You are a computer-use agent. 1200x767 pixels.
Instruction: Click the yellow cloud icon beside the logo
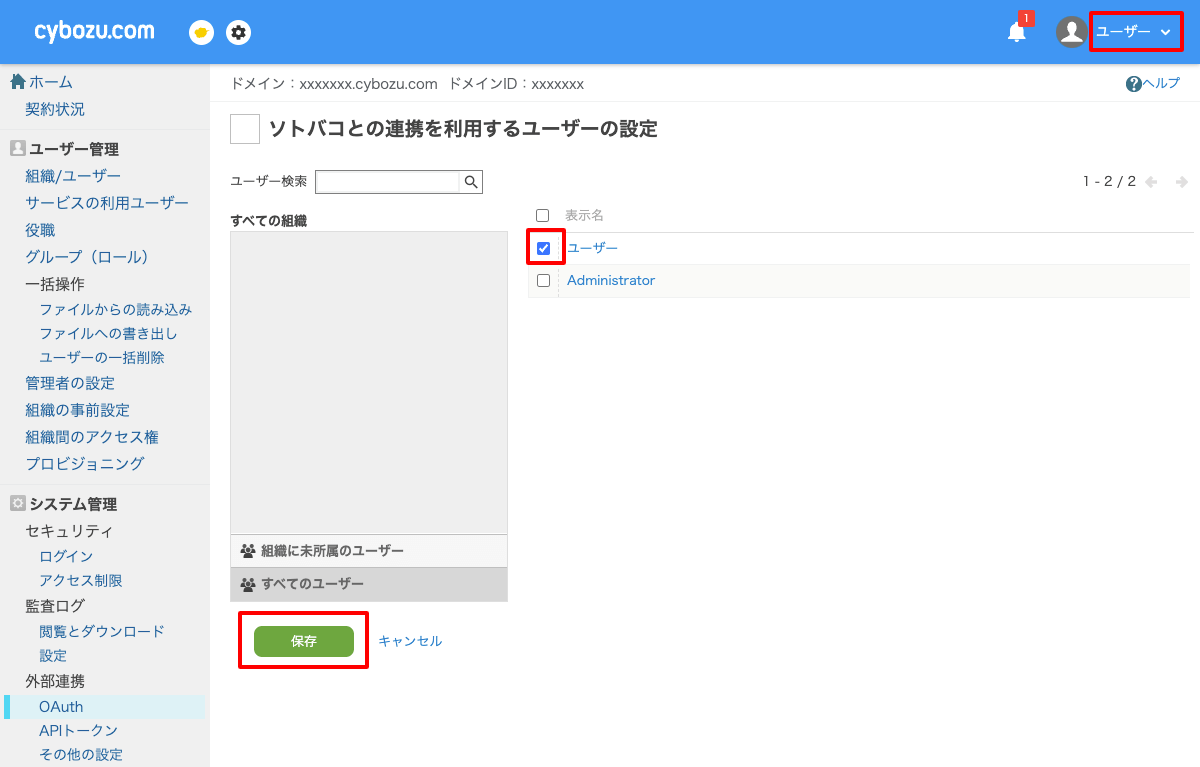201,33
